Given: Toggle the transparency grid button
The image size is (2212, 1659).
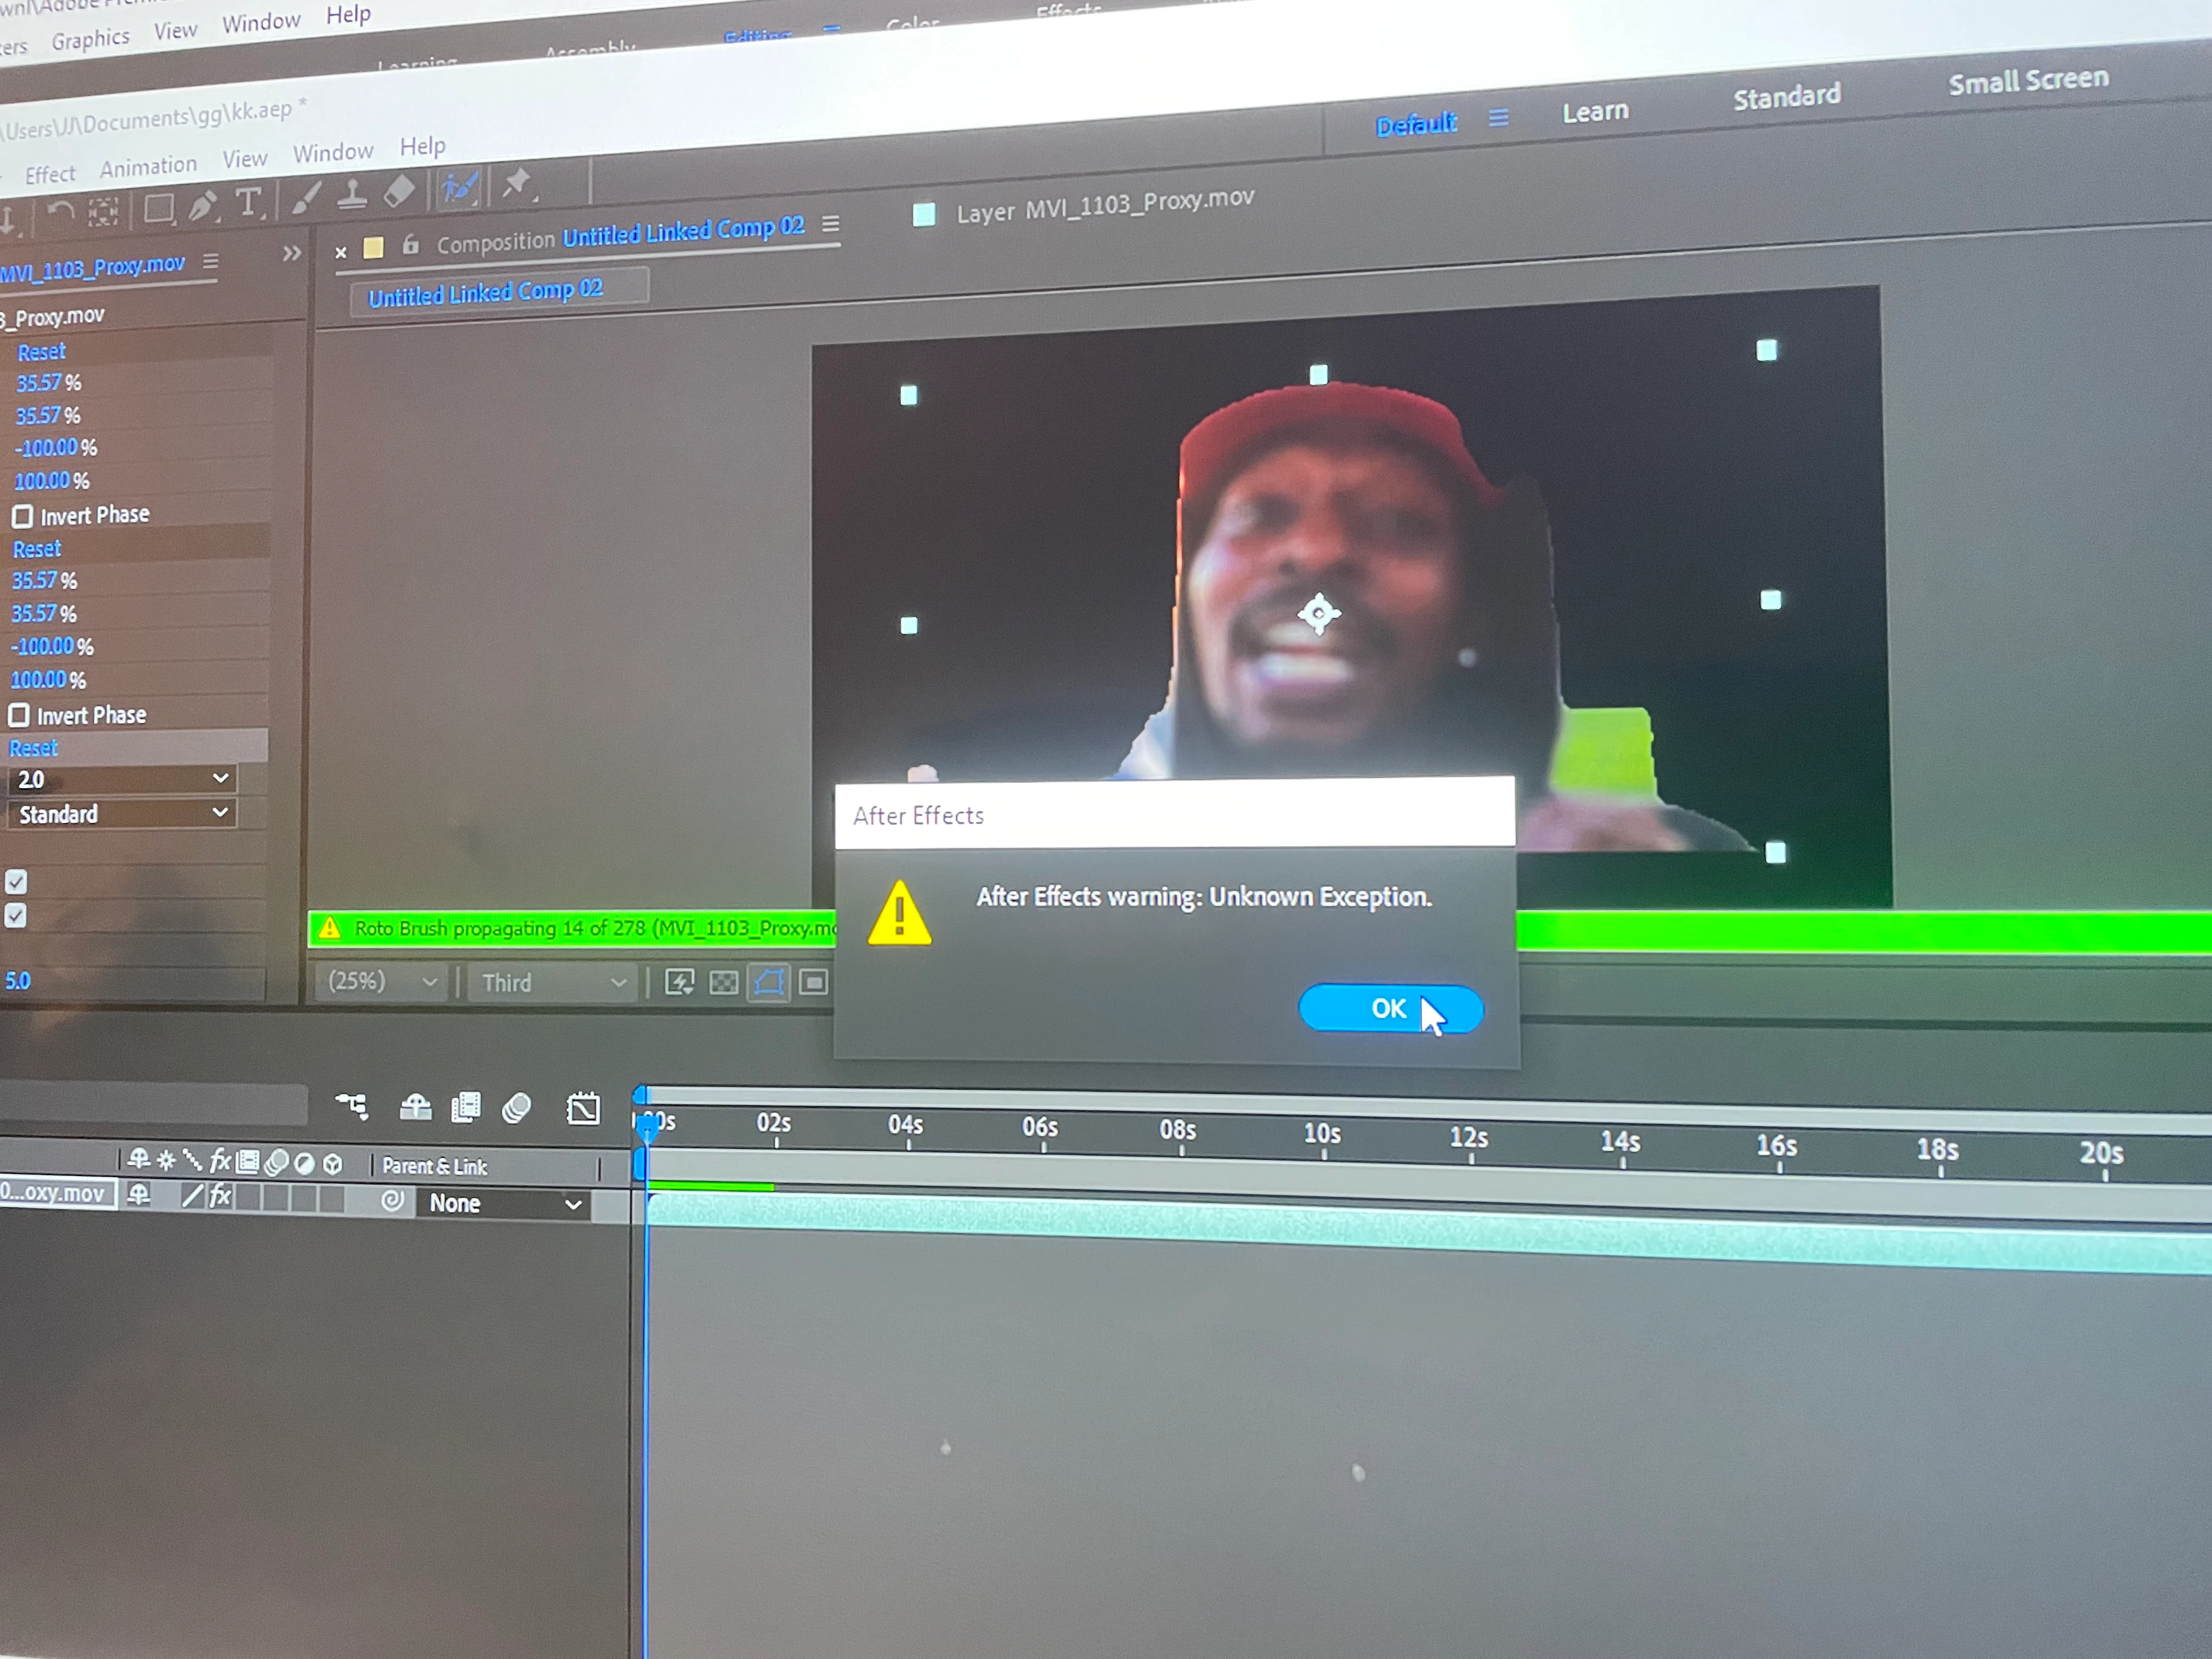Looking at the screenshot, I should (724, 983).
